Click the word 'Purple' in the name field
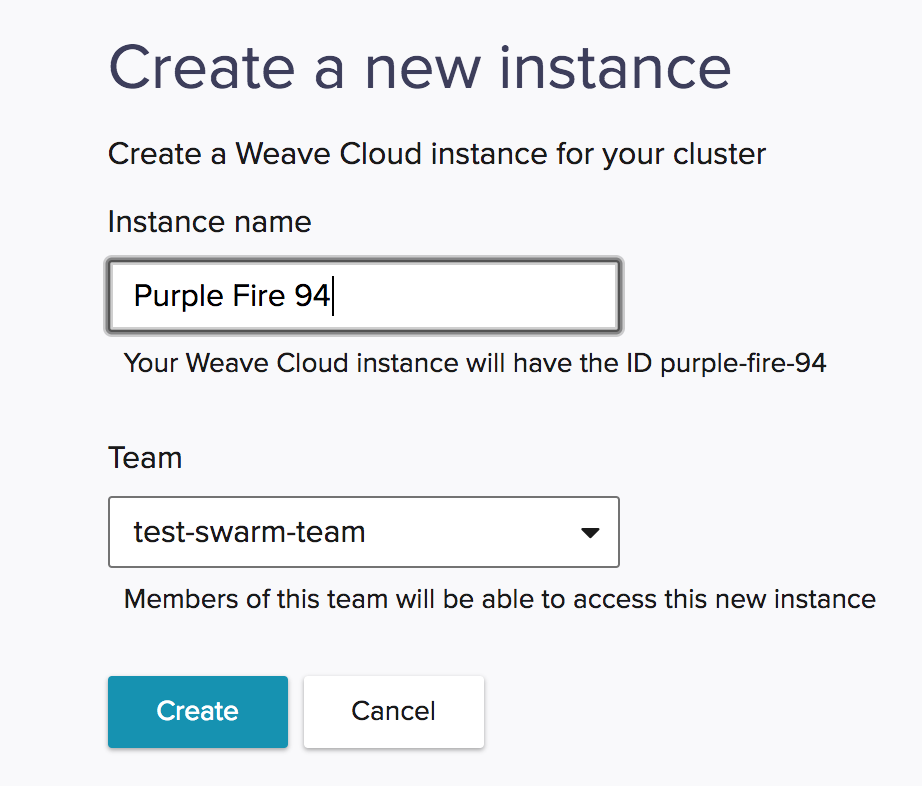 [x=179, y=296]
